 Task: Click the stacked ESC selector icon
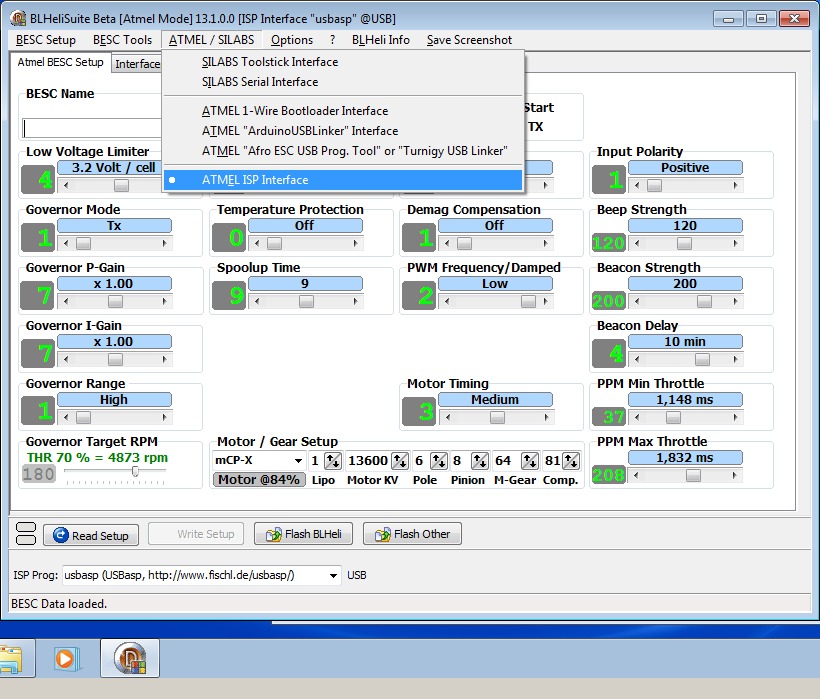pyautogui.click(x=26, y=534)
